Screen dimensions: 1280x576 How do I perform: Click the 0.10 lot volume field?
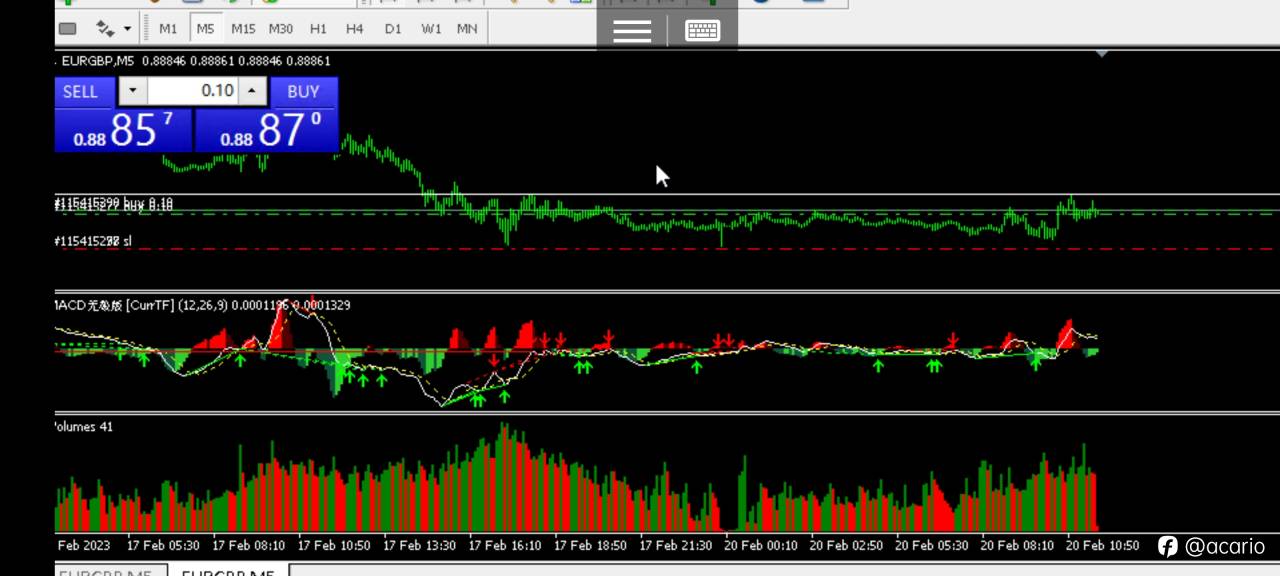pyautogui.click(x=192, y=91)
